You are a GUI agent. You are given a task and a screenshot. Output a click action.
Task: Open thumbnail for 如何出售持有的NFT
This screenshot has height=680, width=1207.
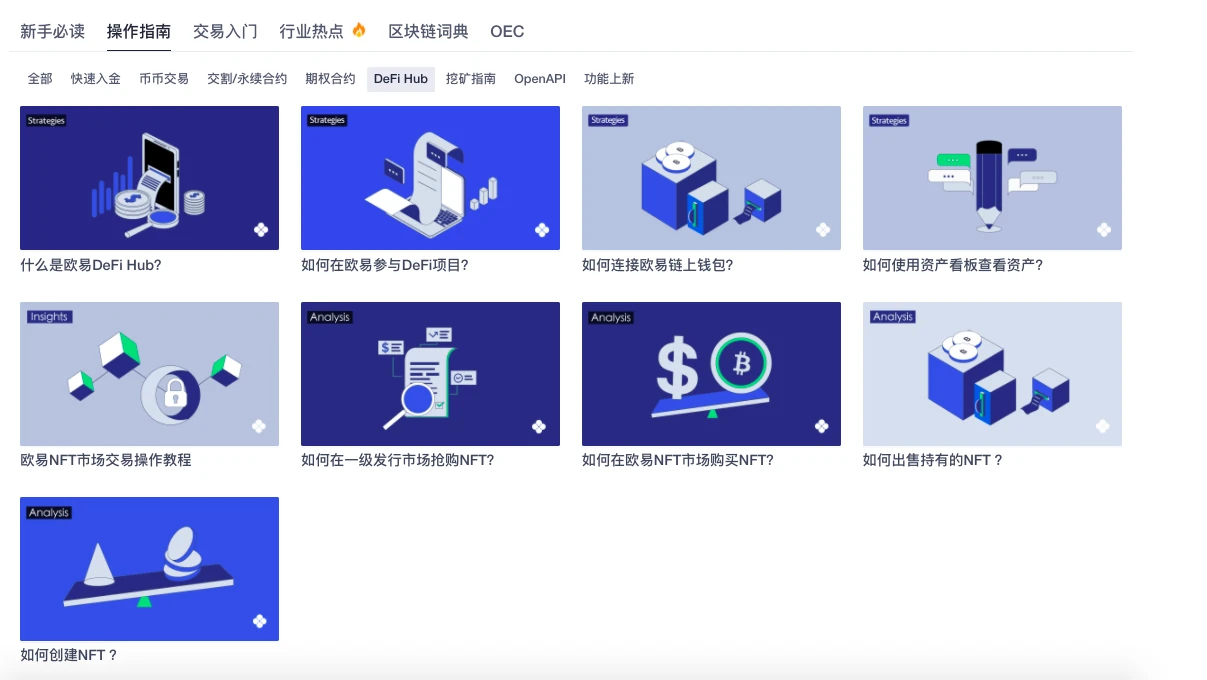coord(992,374)
